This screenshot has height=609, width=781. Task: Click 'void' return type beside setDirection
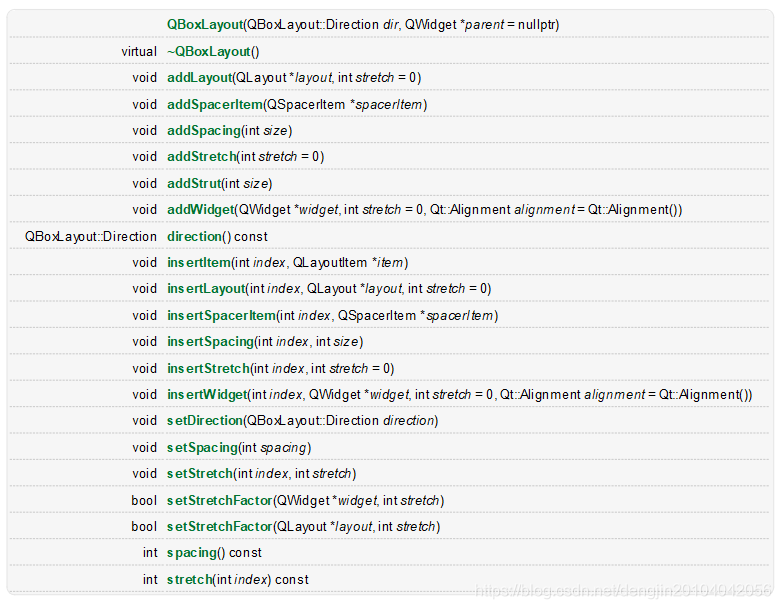tap(144, 420)
